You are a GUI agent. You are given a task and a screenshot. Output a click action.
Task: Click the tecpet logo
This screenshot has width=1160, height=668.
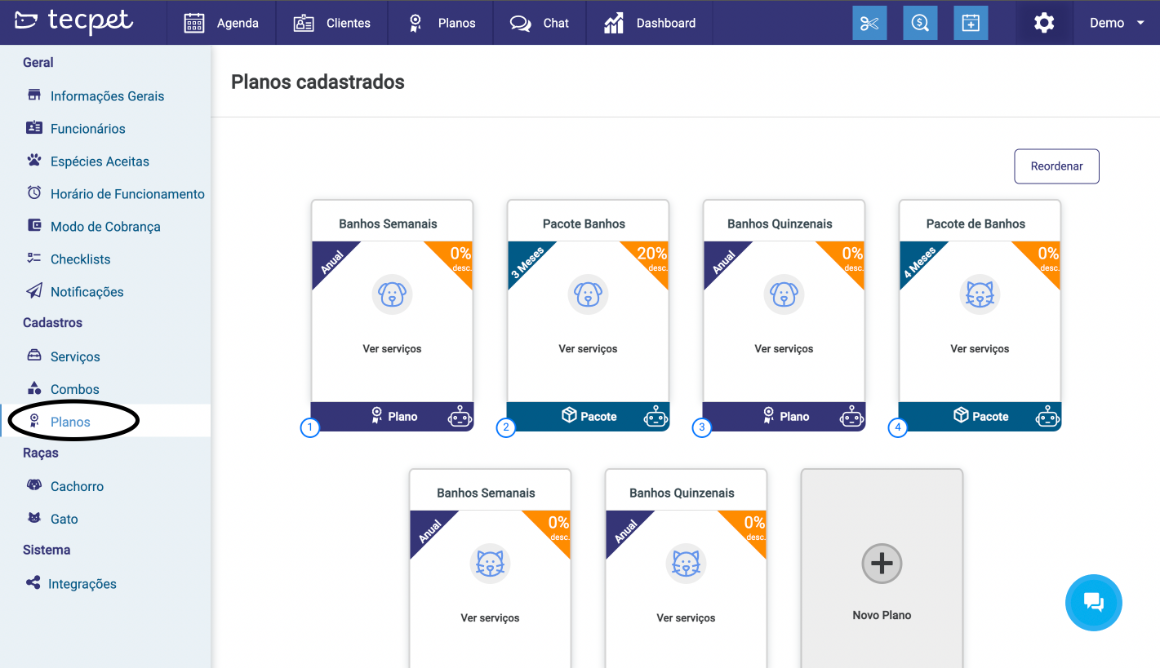click(x=74, y=21)
